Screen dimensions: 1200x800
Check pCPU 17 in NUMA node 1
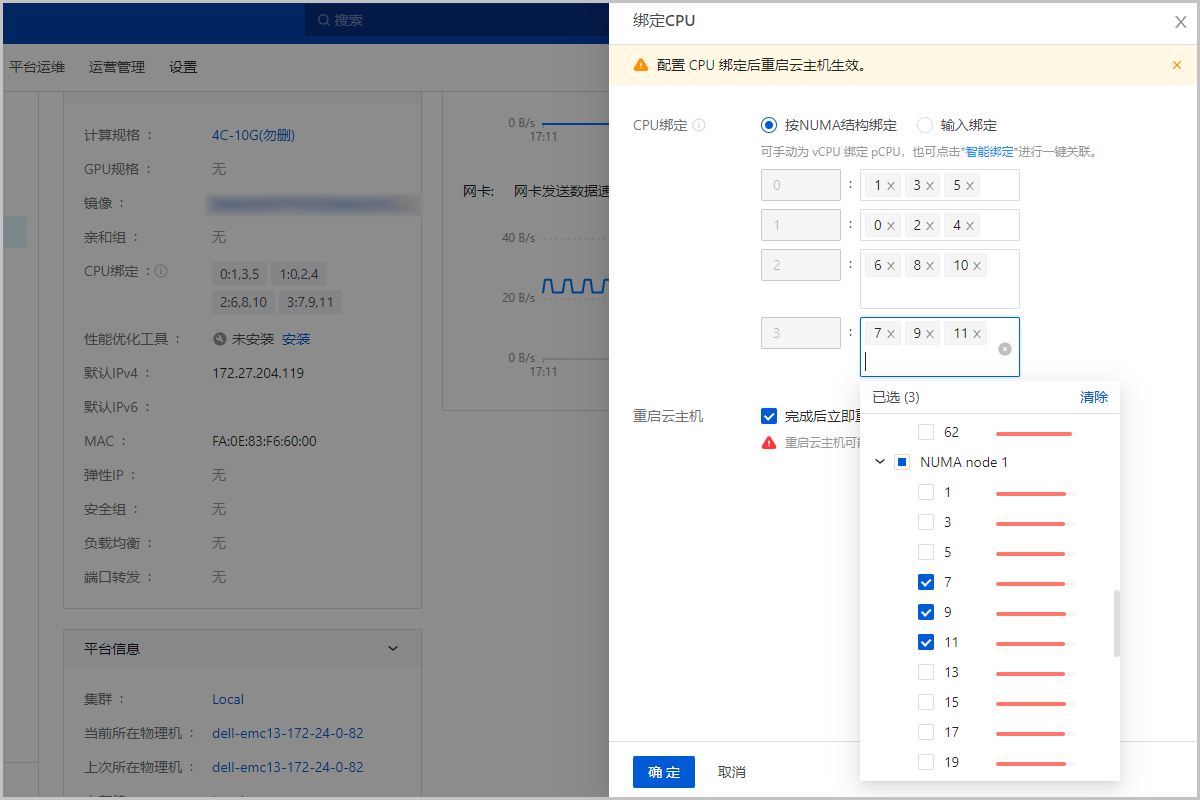tap(926, 732)
